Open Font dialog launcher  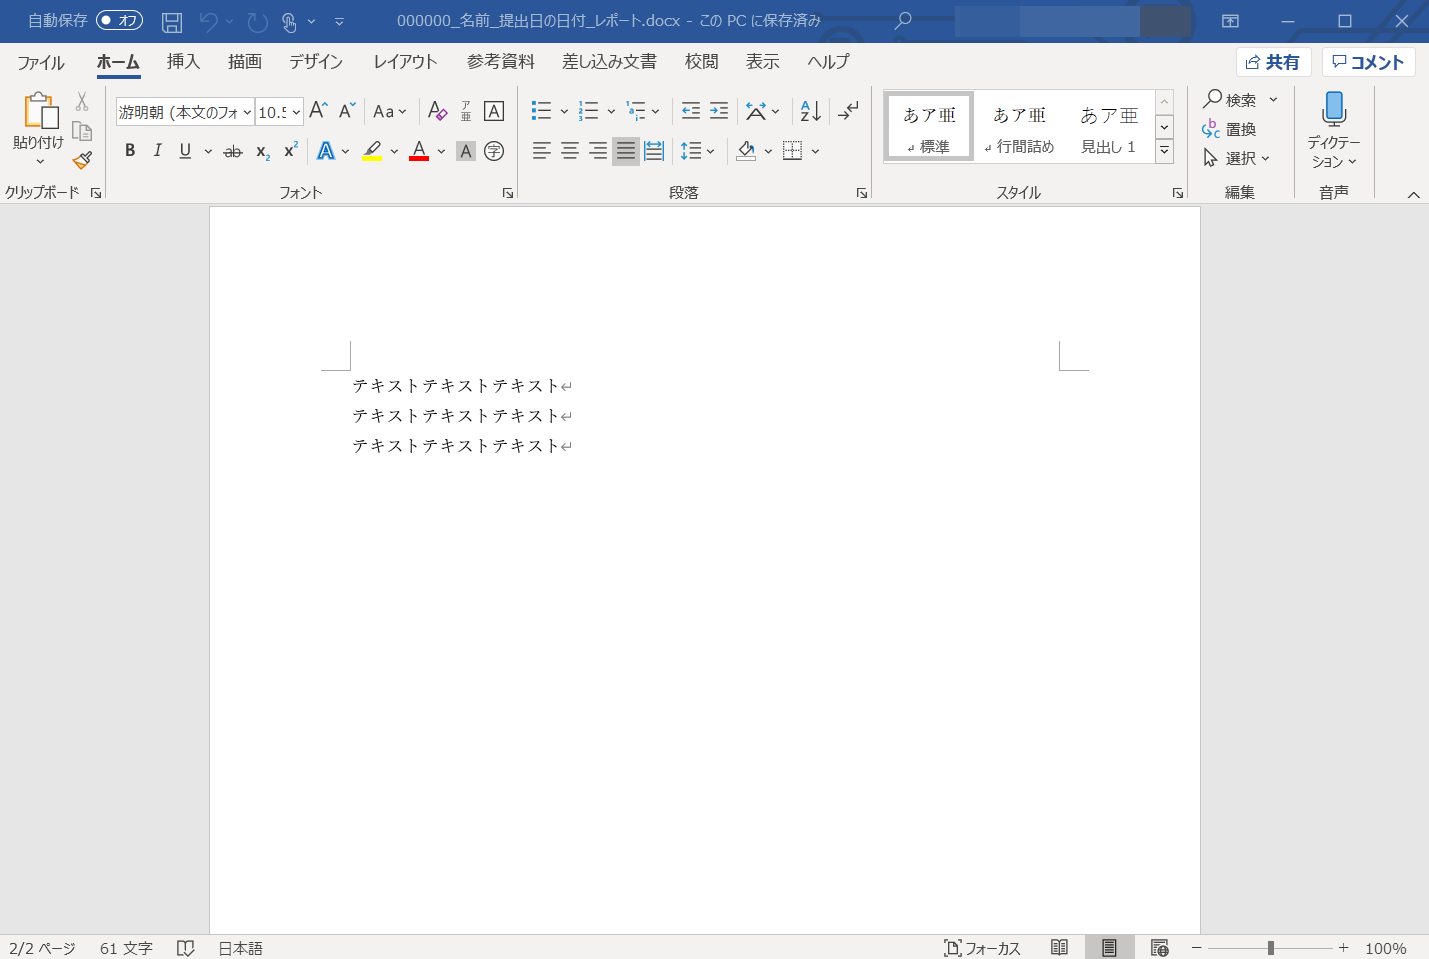(x=508, y=193)
